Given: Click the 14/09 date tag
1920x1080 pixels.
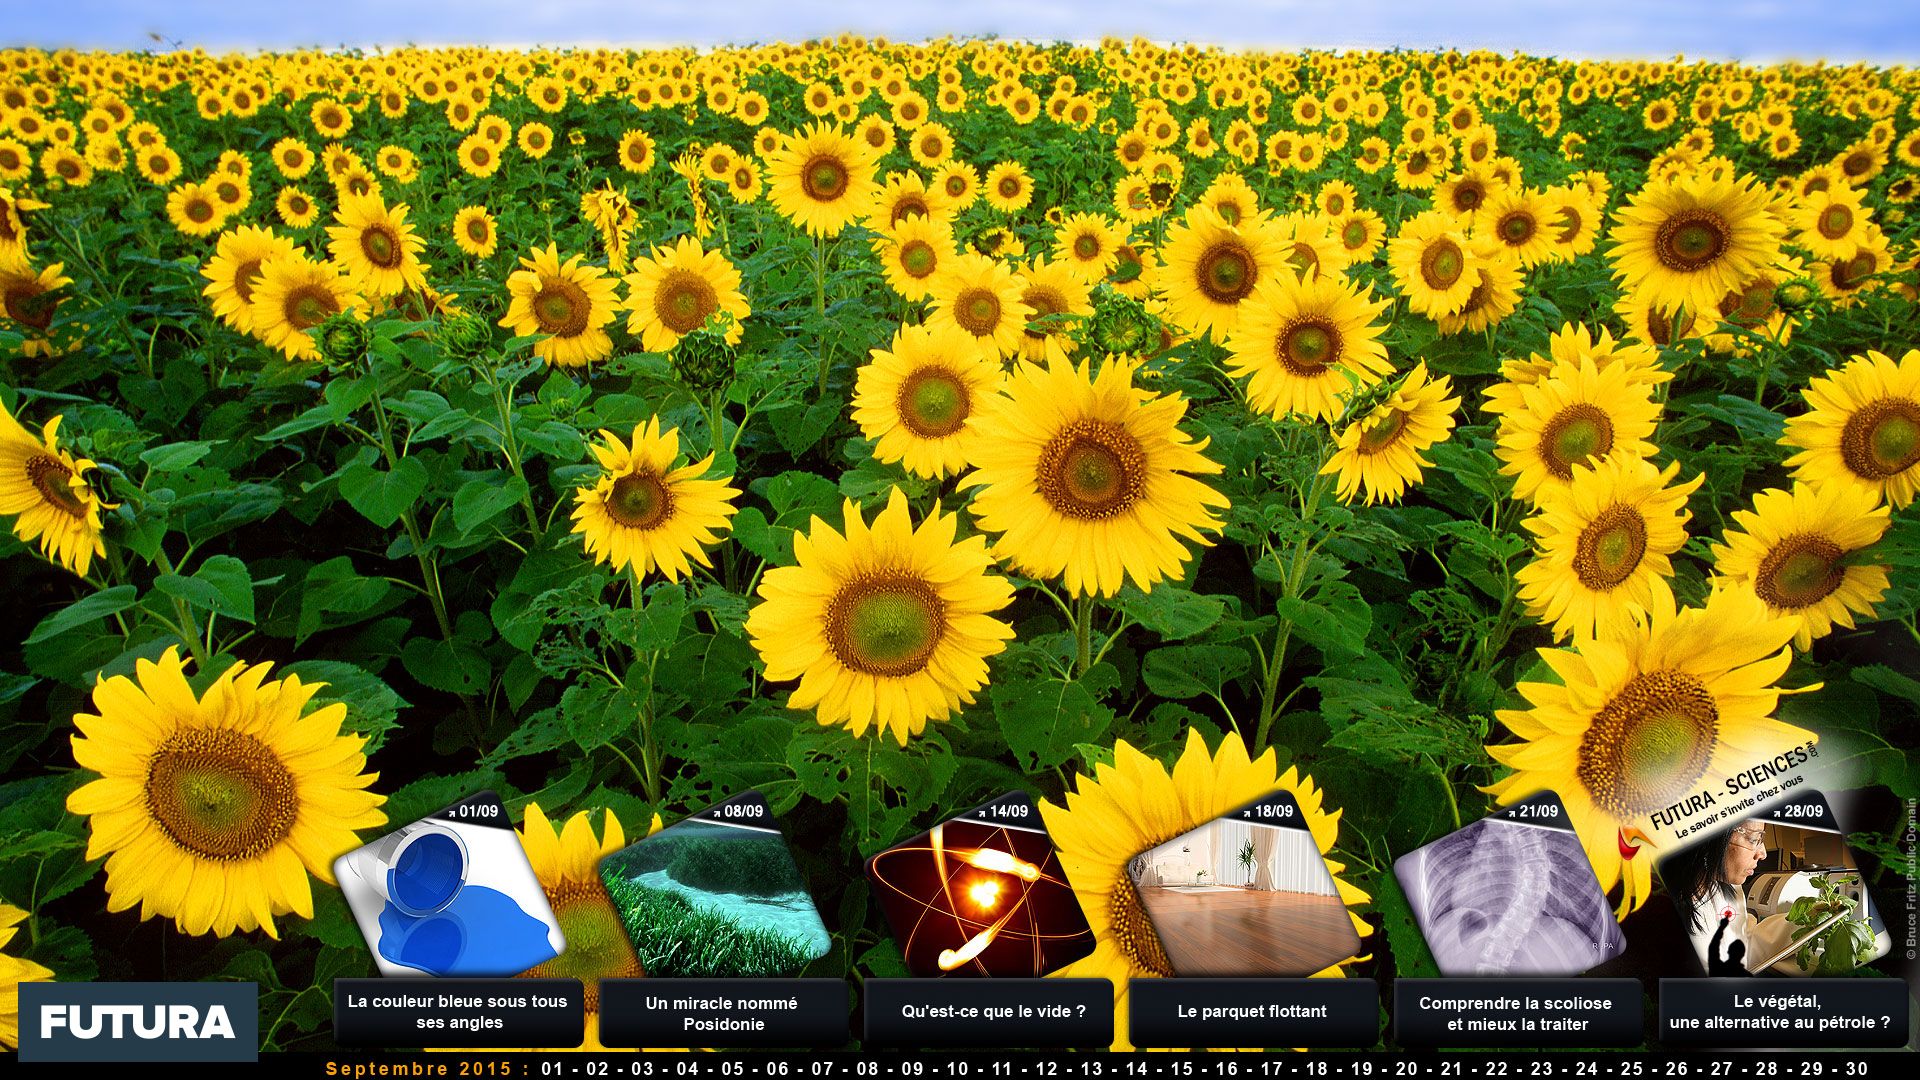Looking at the screenshot, I should pyautogui.click(x=1007, y=811).
